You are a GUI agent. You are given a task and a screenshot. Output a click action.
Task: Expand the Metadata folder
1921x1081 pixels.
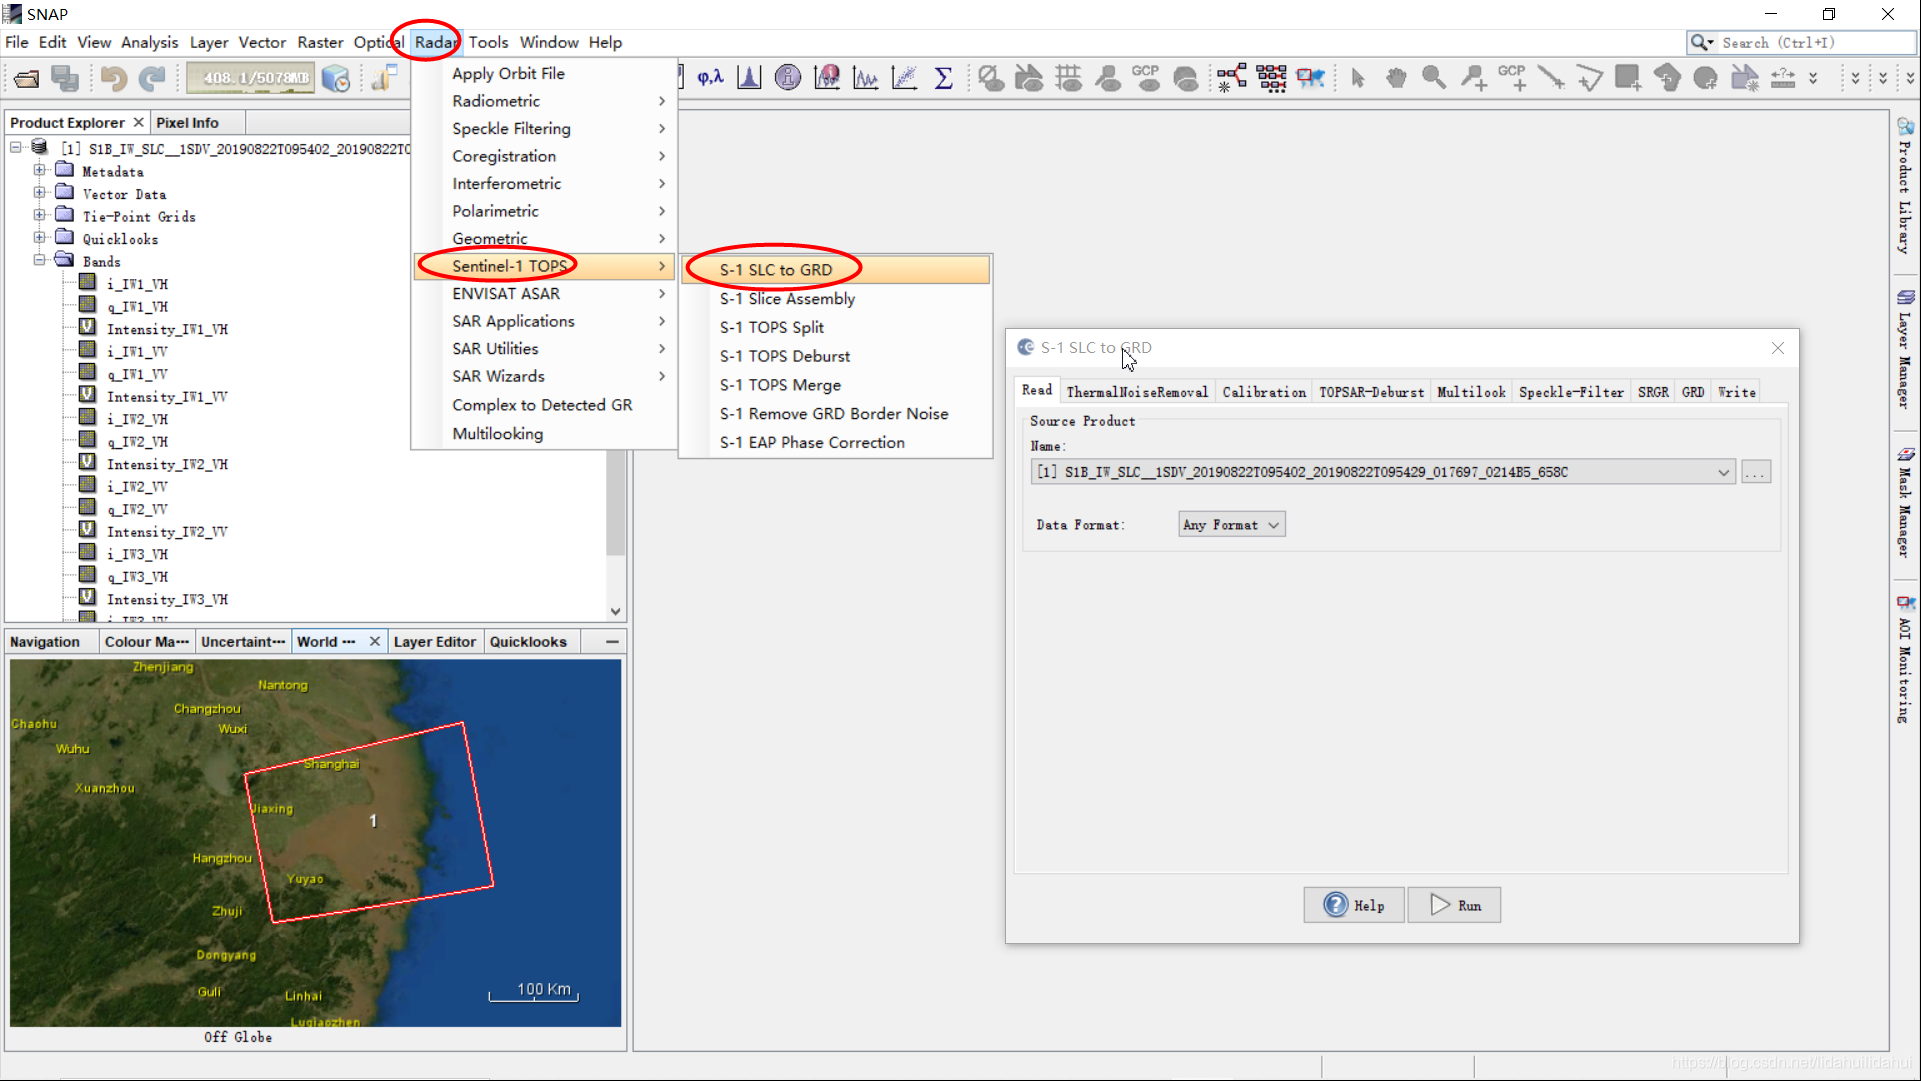point(39,170)
